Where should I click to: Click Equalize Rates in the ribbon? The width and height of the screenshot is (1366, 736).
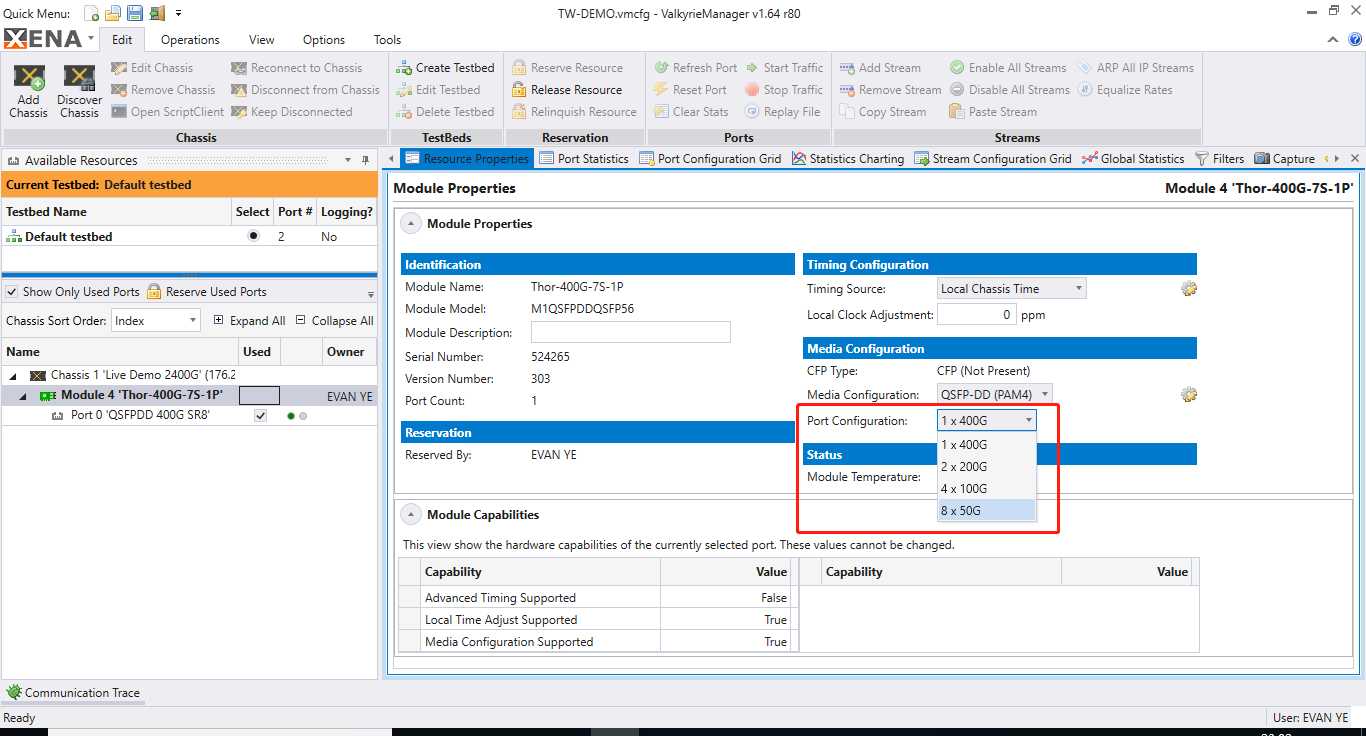1124,90
